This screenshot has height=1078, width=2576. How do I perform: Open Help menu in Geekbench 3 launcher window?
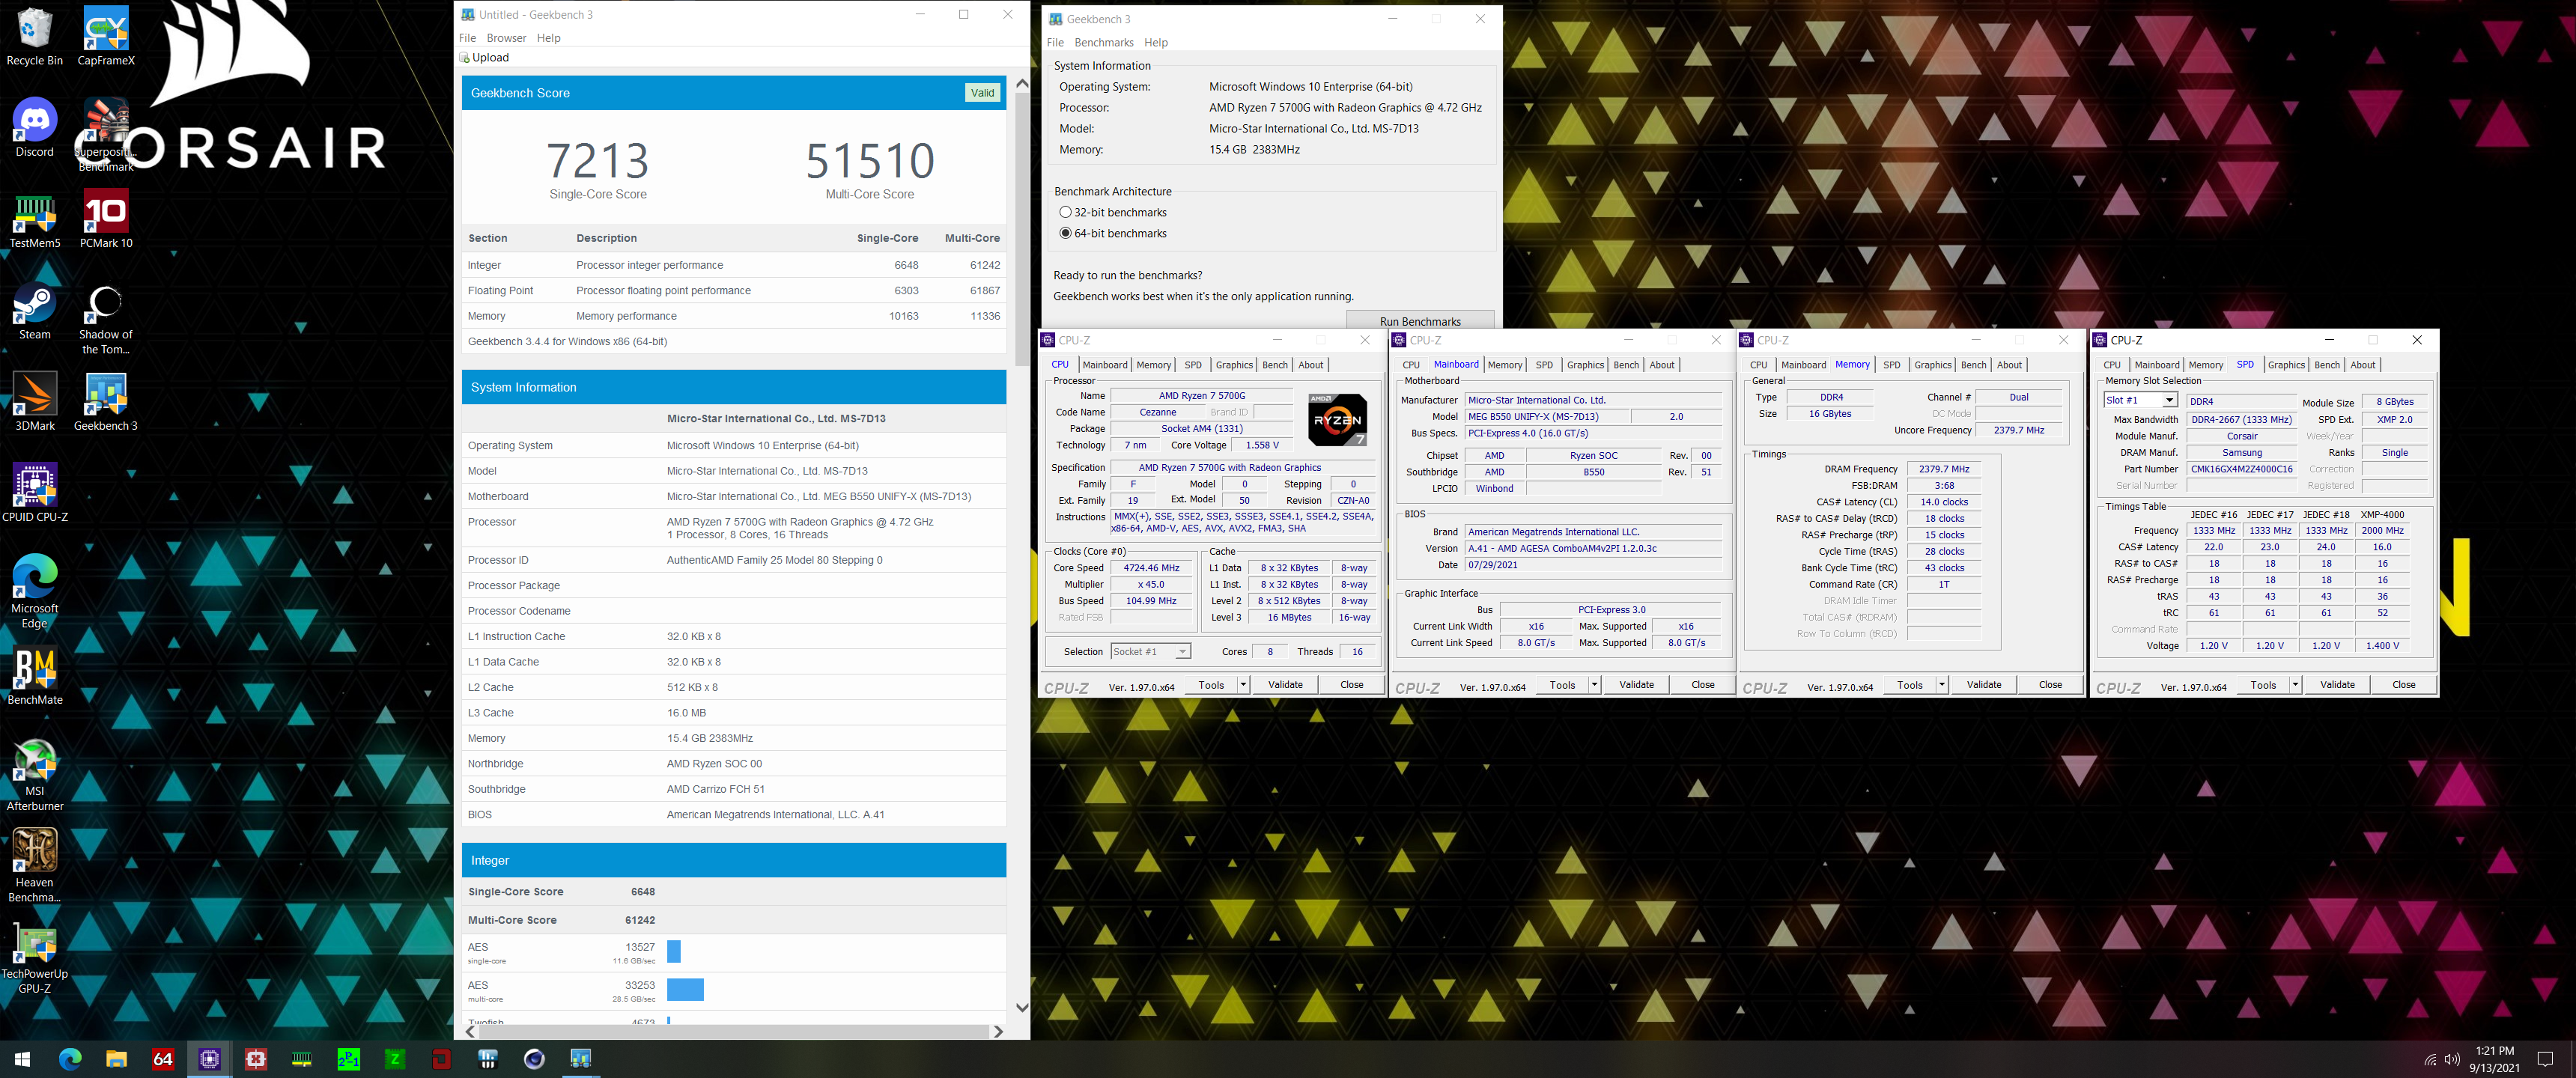1156,42
